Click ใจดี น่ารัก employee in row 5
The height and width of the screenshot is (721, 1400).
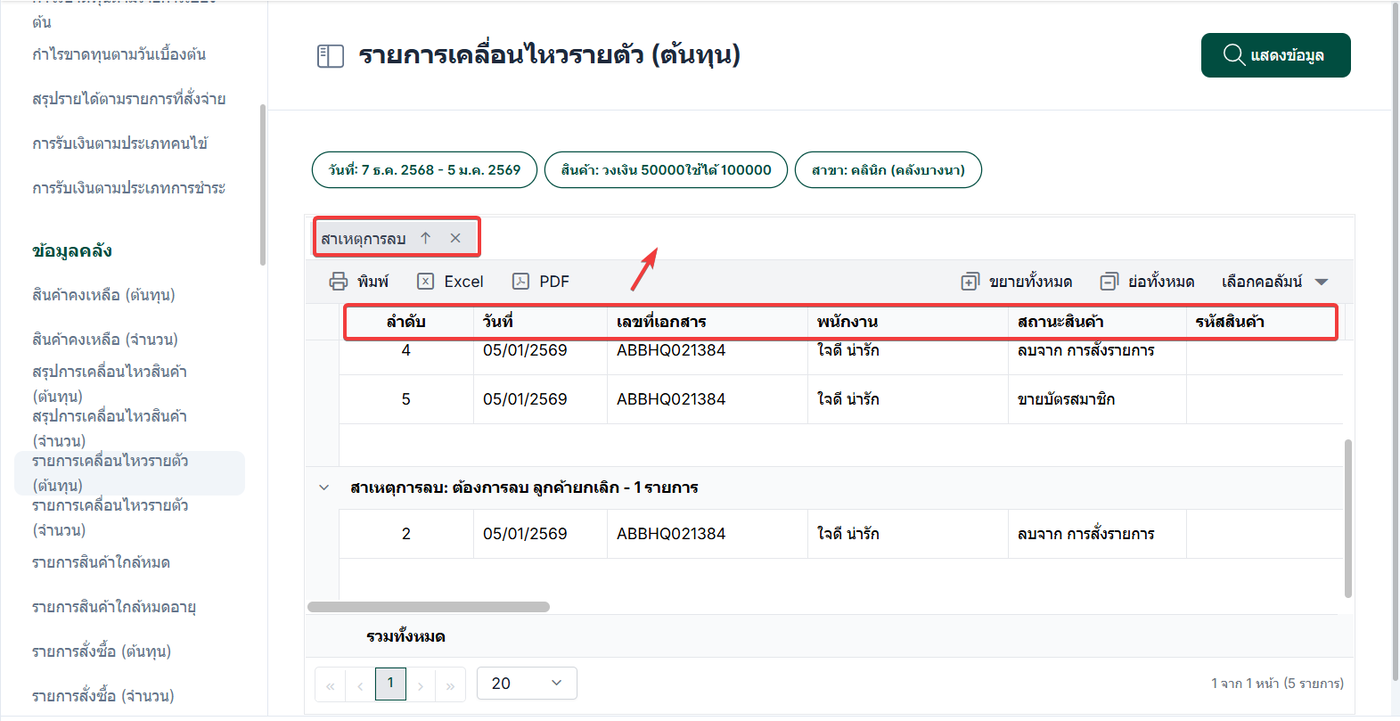pos(848,399)
